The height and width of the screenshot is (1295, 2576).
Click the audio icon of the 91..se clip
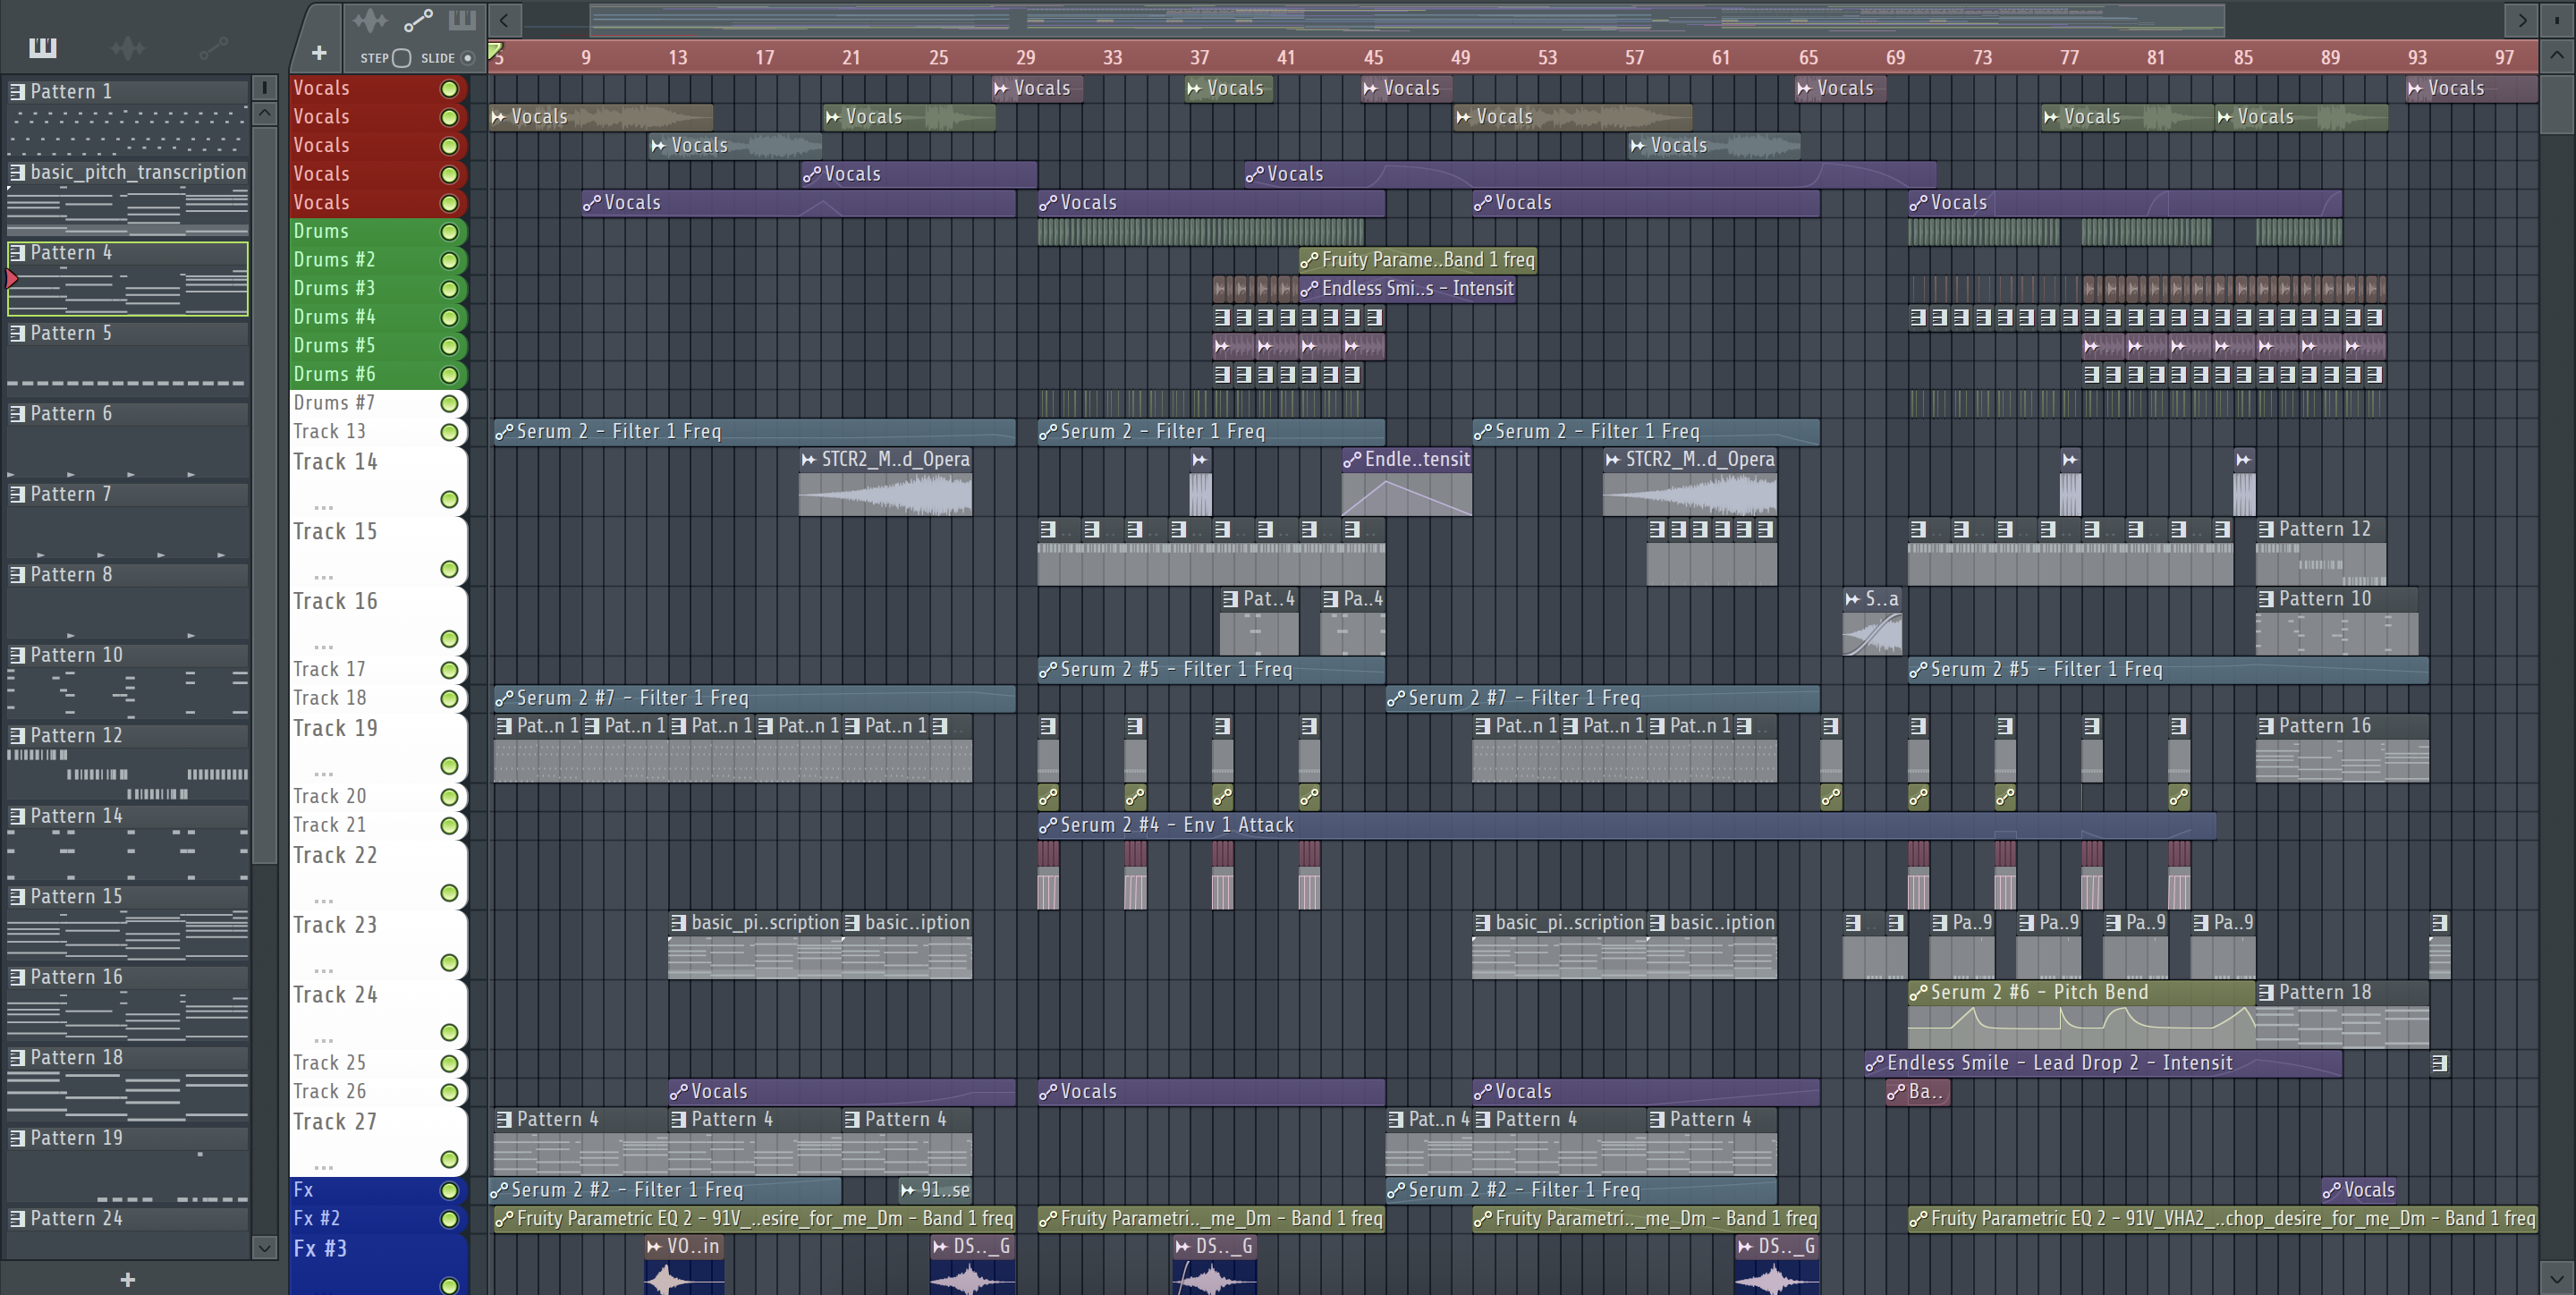coord(908,1190)
